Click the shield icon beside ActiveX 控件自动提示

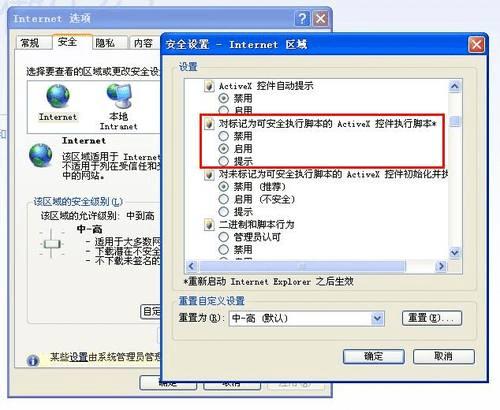pos(209,86)
